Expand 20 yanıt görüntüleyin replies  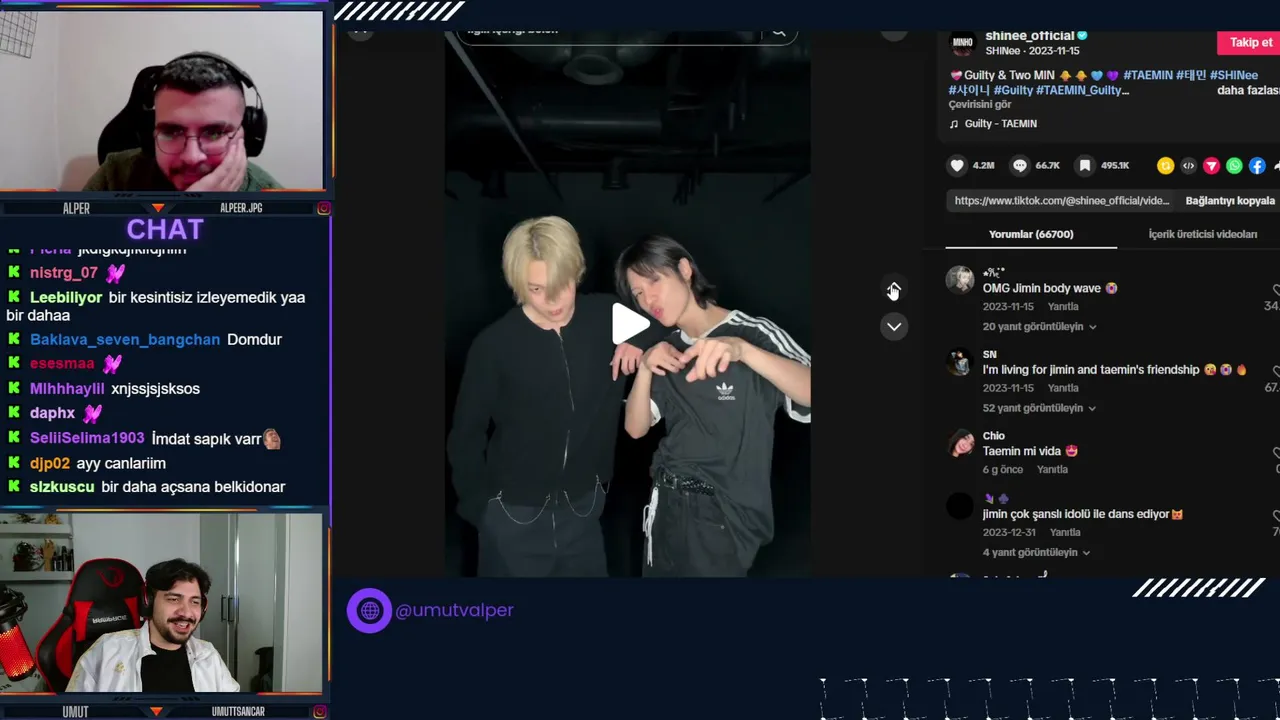click(1039, 327)
